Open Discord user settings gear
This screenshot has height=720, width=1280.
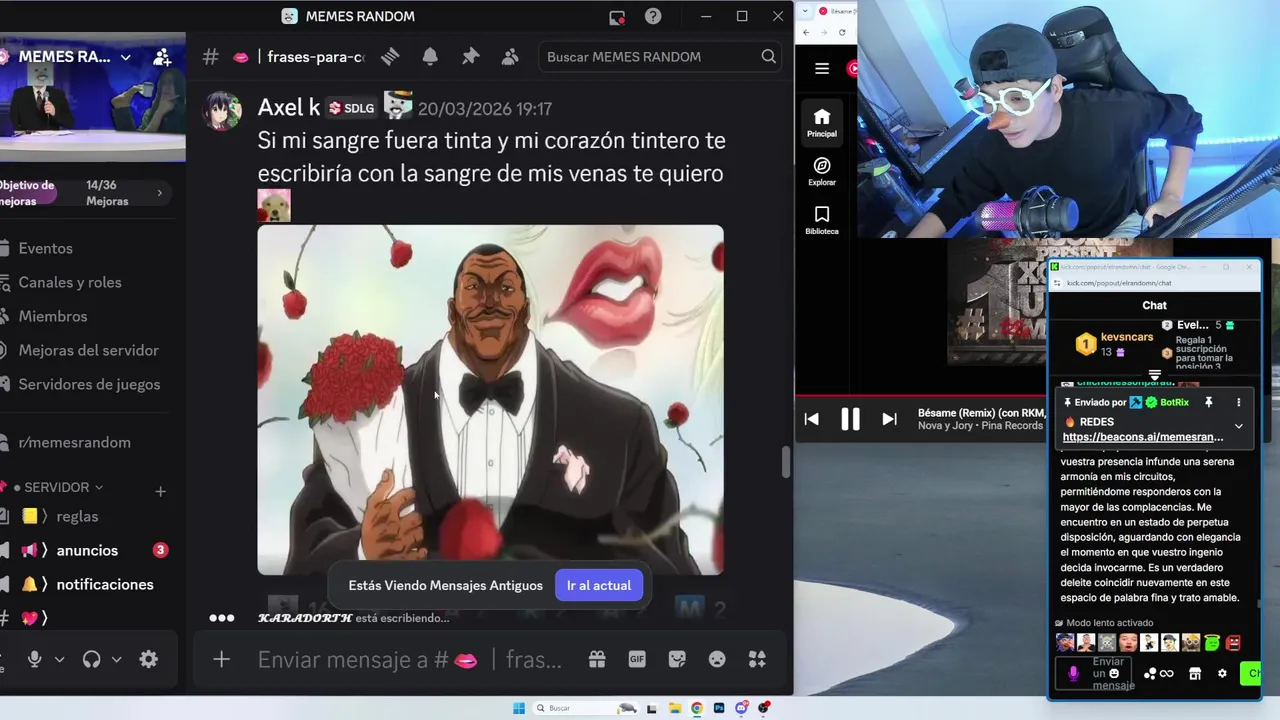149,659
